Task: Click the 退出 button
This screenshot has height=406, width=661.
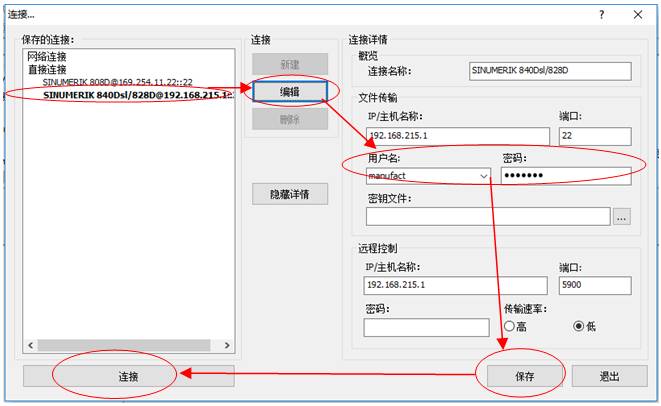Action: tap(610, 376)
